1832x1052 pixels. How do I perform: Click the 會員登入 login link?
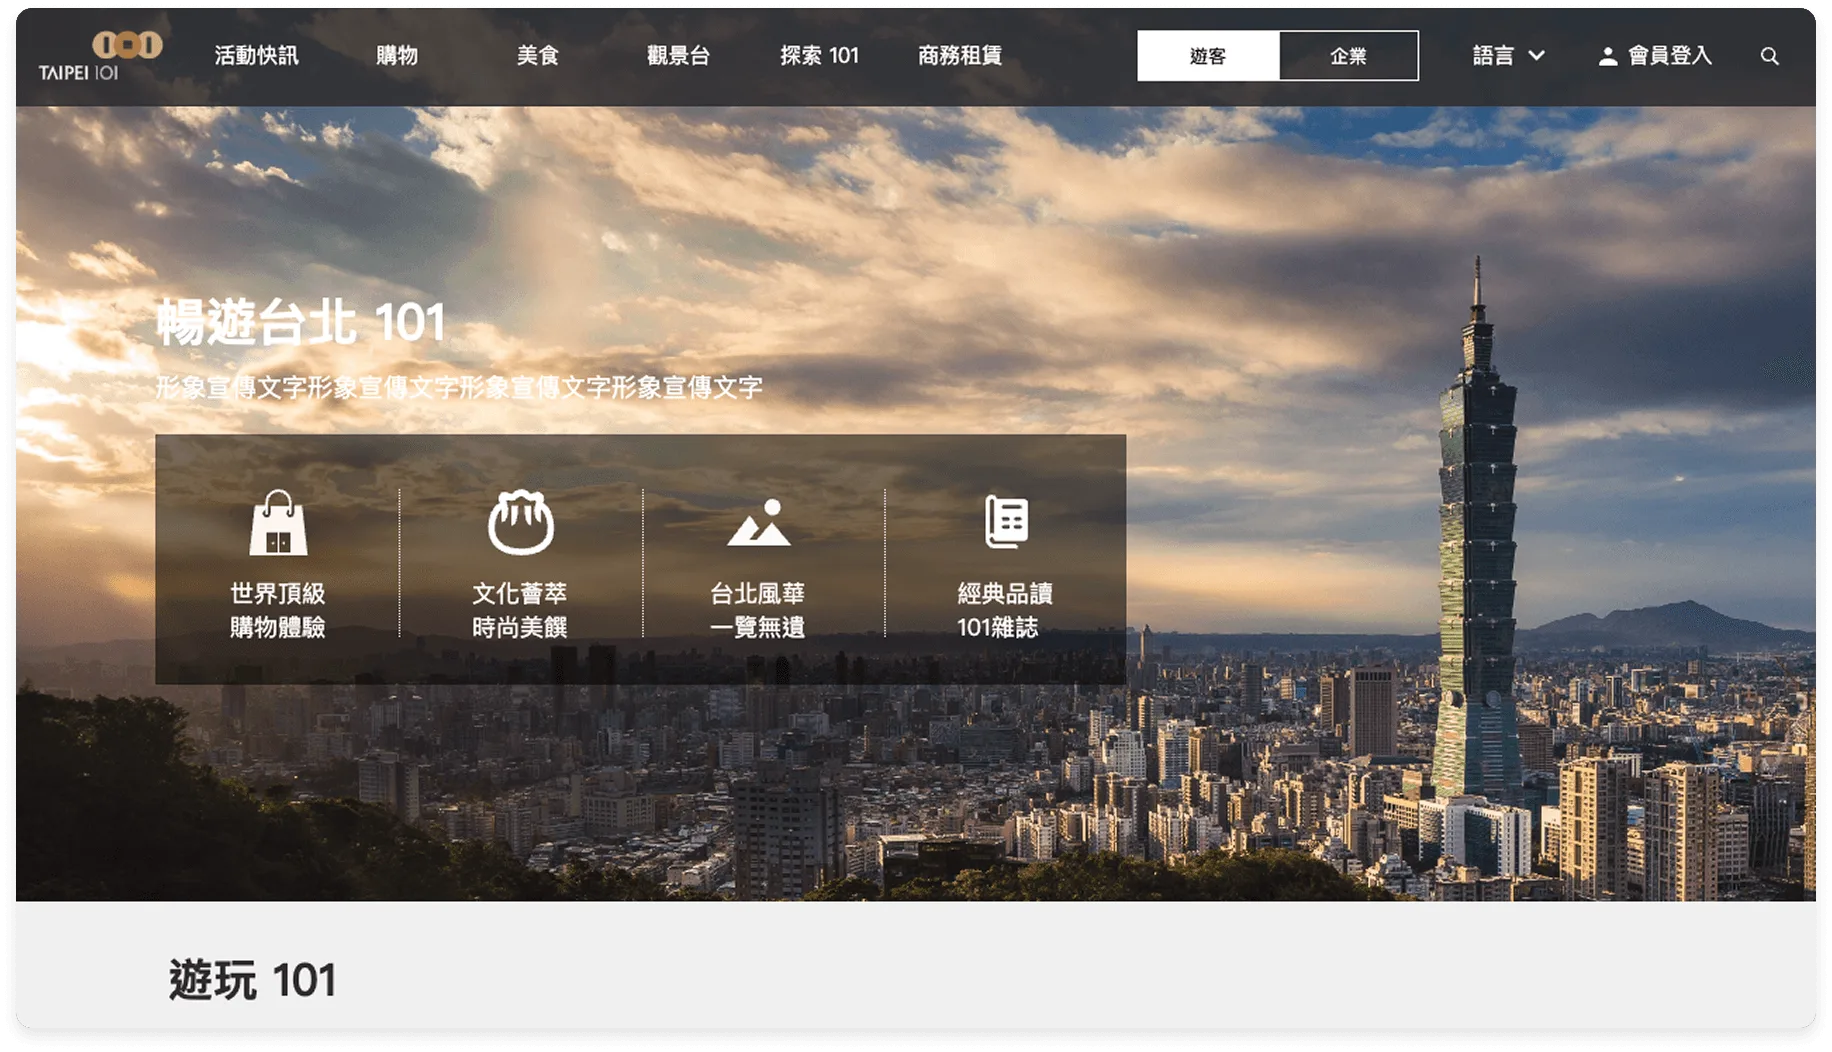tap(1669, 56)
